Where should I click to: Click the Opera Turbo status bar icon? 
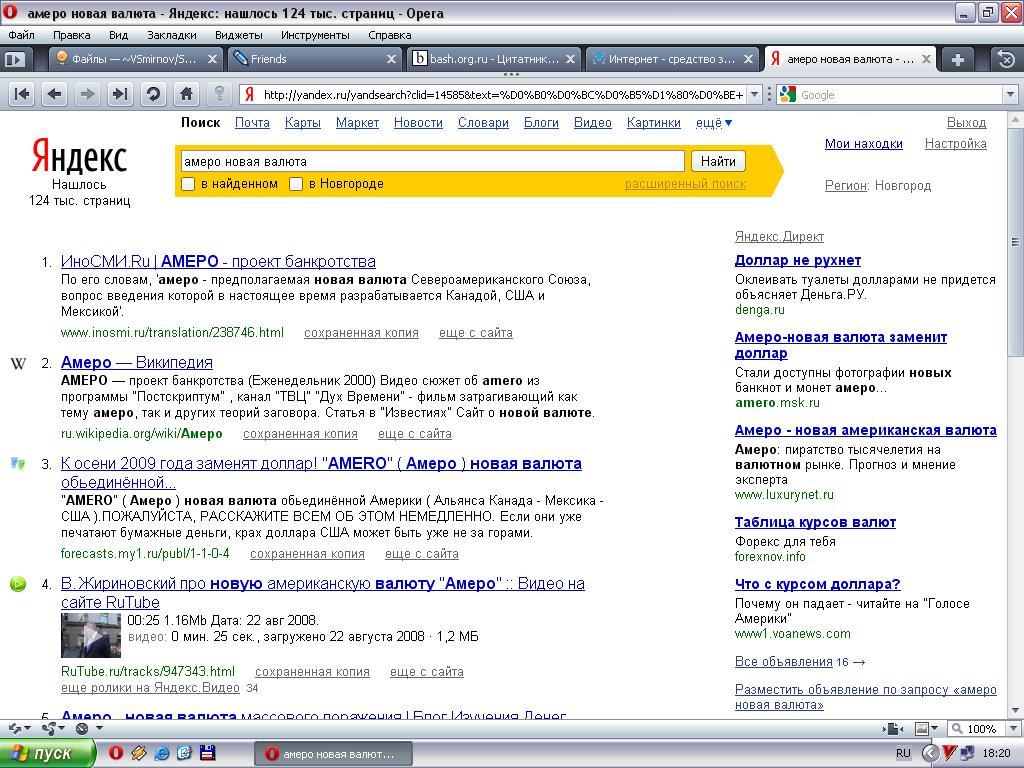[x=82, y=728]
